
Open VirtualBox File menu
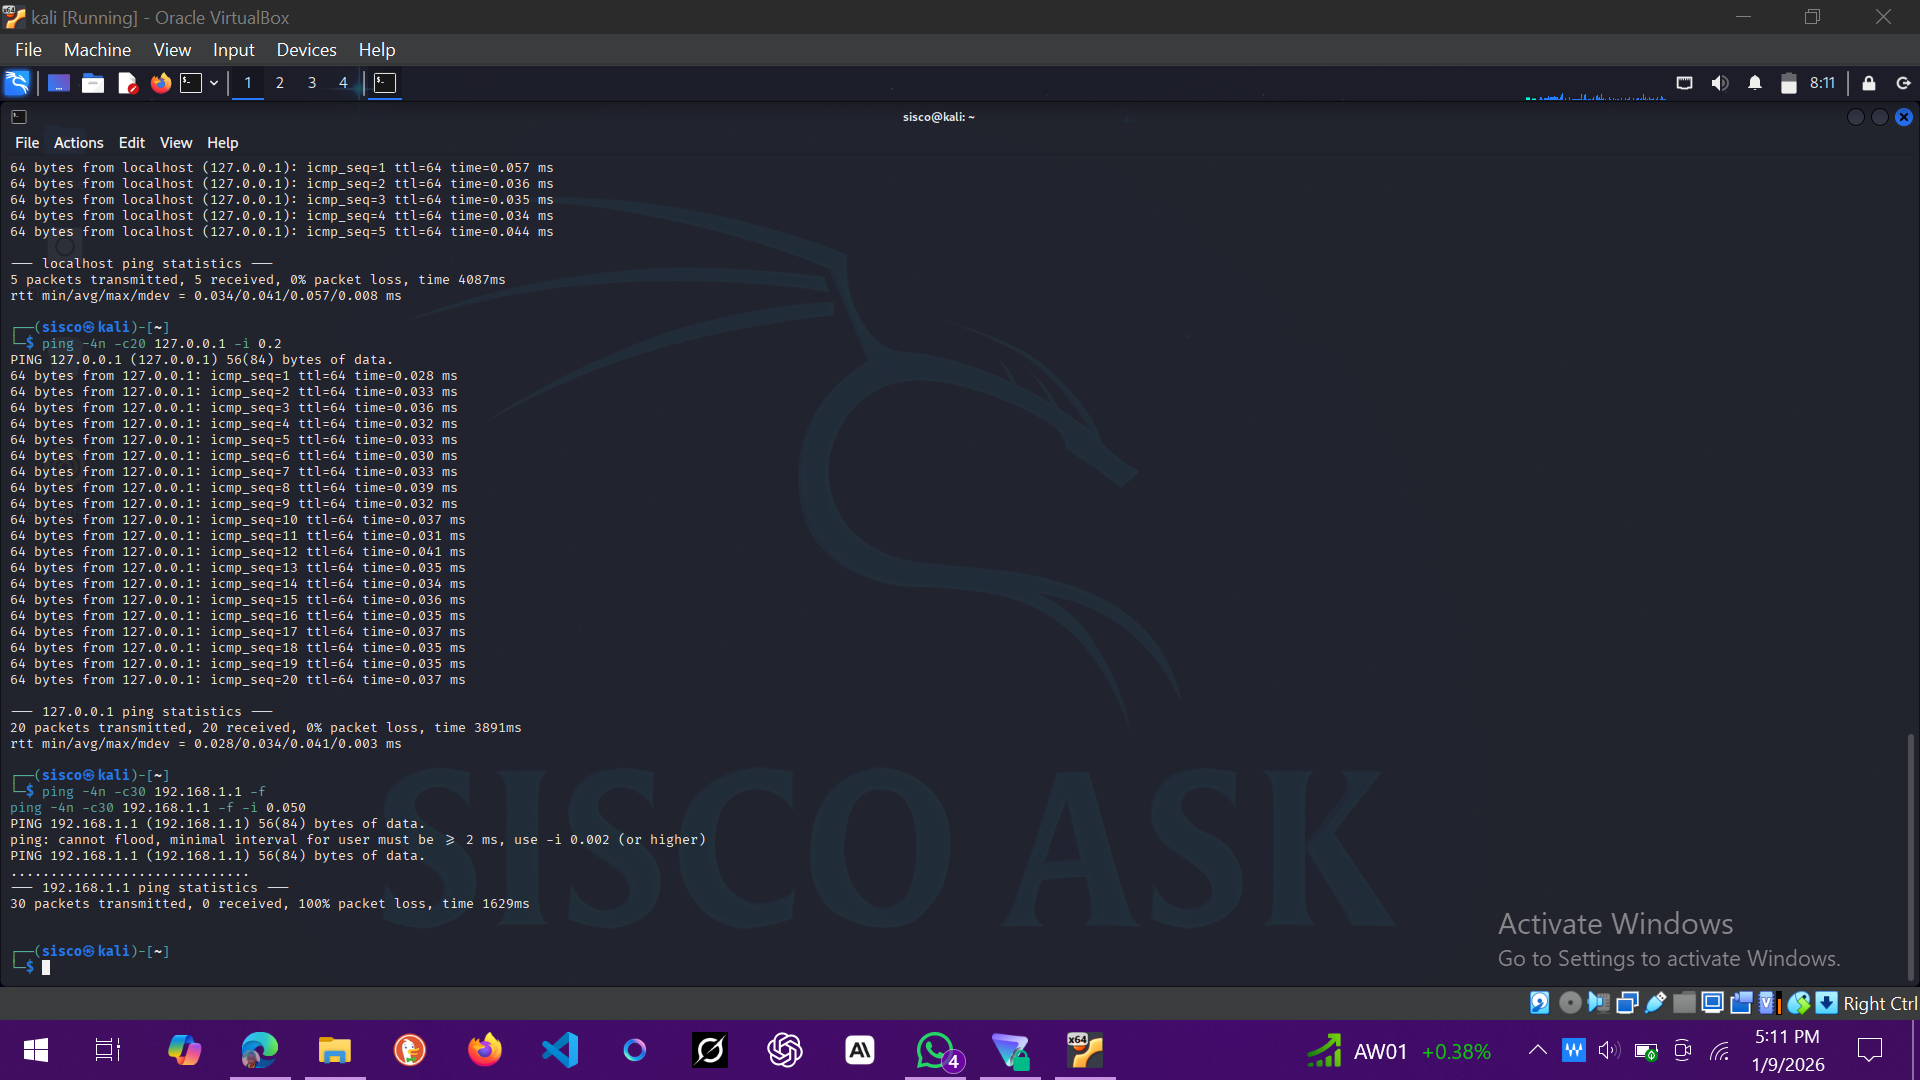tap(28, 49)
